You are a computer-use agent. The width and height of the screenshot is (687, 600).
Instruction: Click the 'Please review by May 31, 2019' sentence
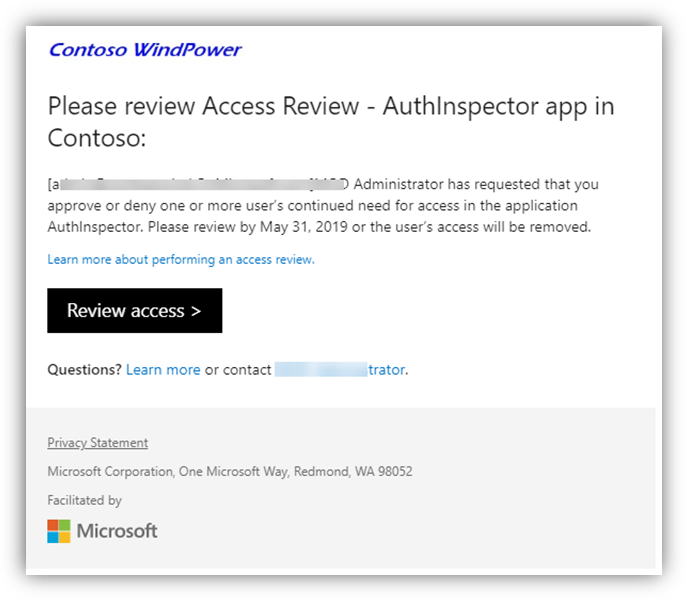tap(369, 227)
